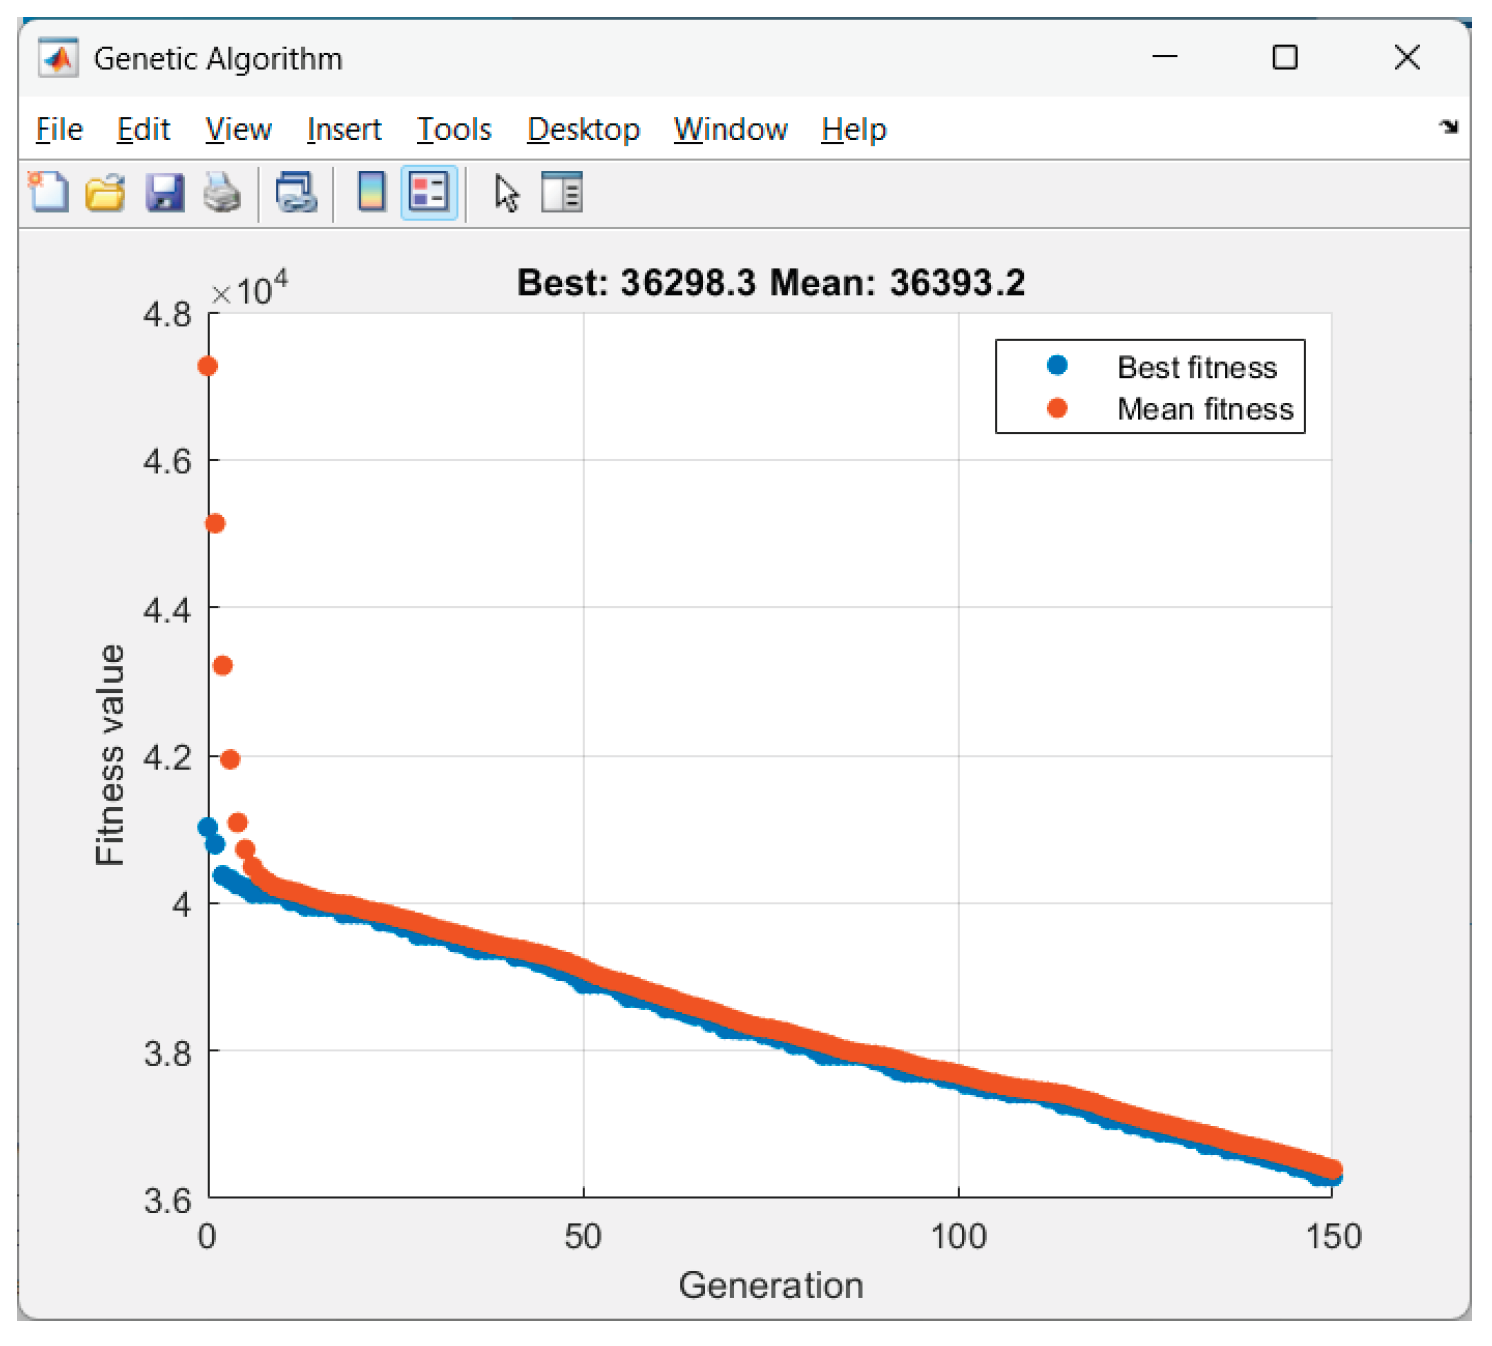Open the Edit menu
Screen dimensions: 1492x1346
(143, 129)
